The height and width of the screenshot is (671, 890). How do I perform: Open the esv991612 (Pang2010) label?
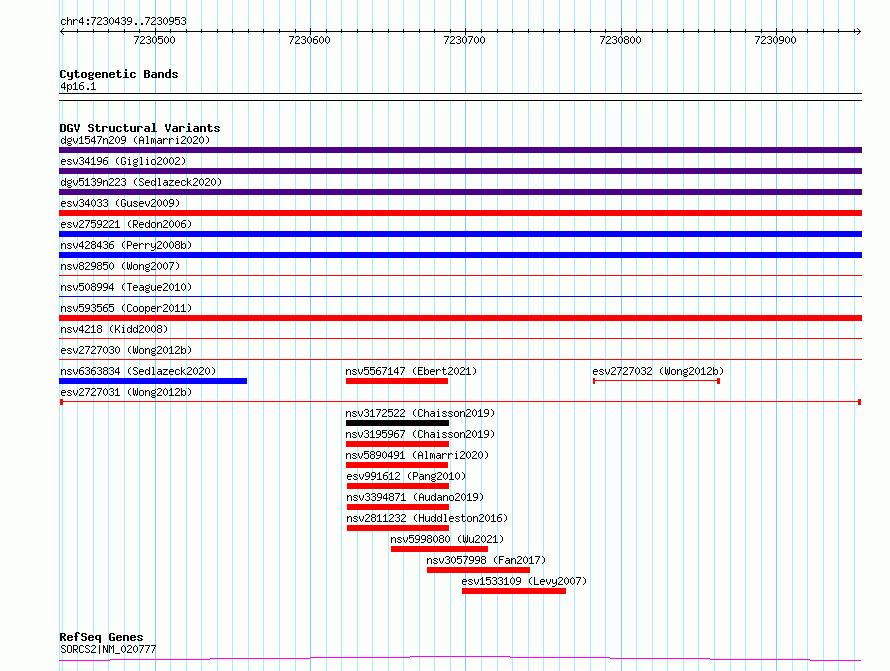click(406, 476)
